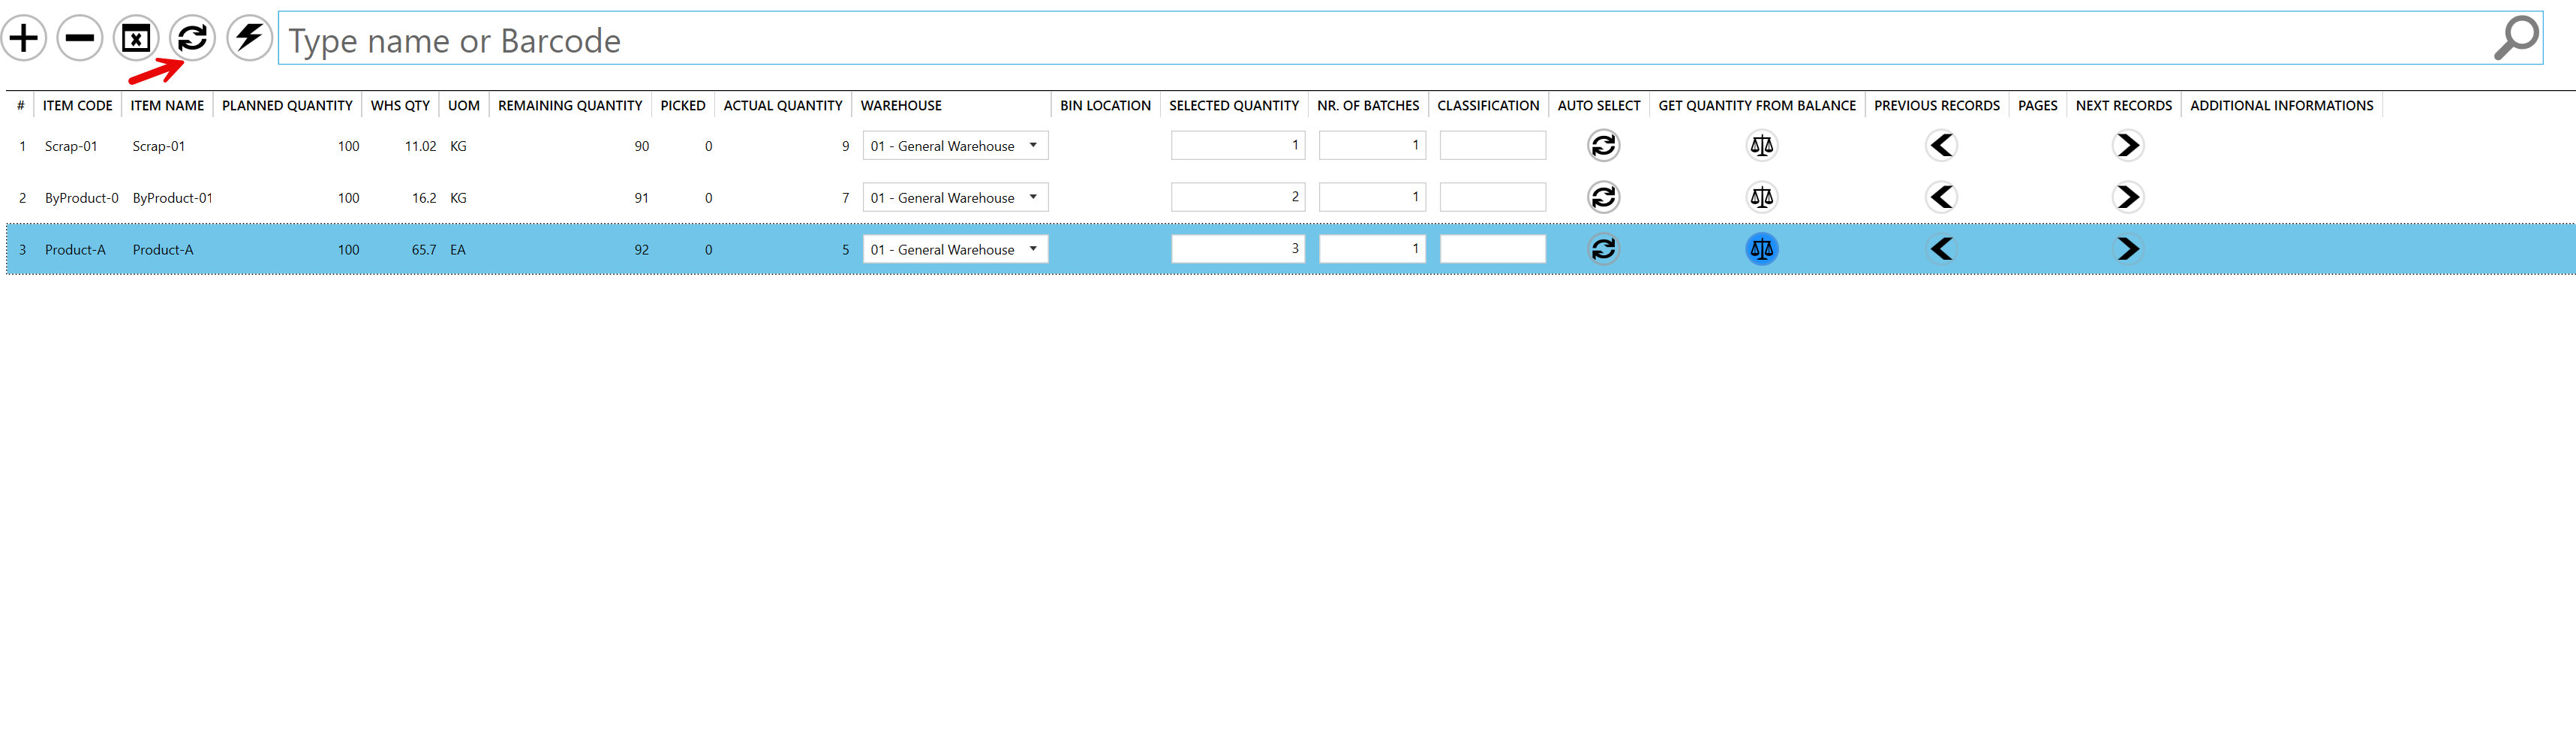This screenshot has height=756, width=2576.
Task: Click the Selected Quantity field for Product-A
Action: coord(1237,248)
